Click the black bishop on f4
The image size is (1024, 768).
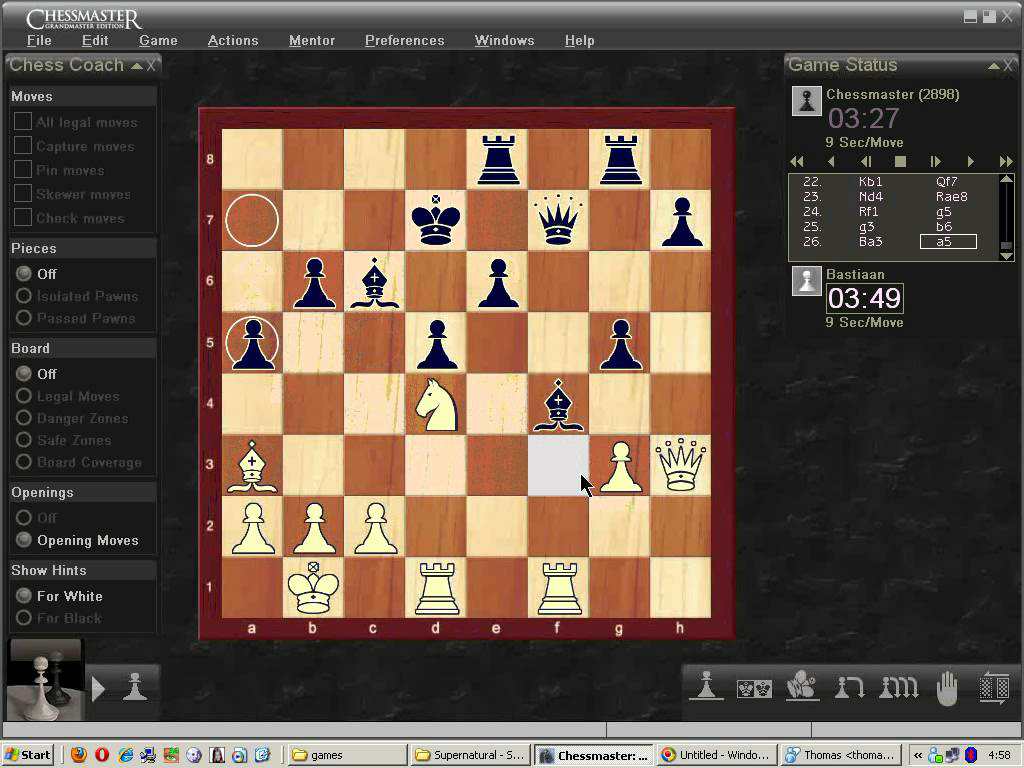558,405
